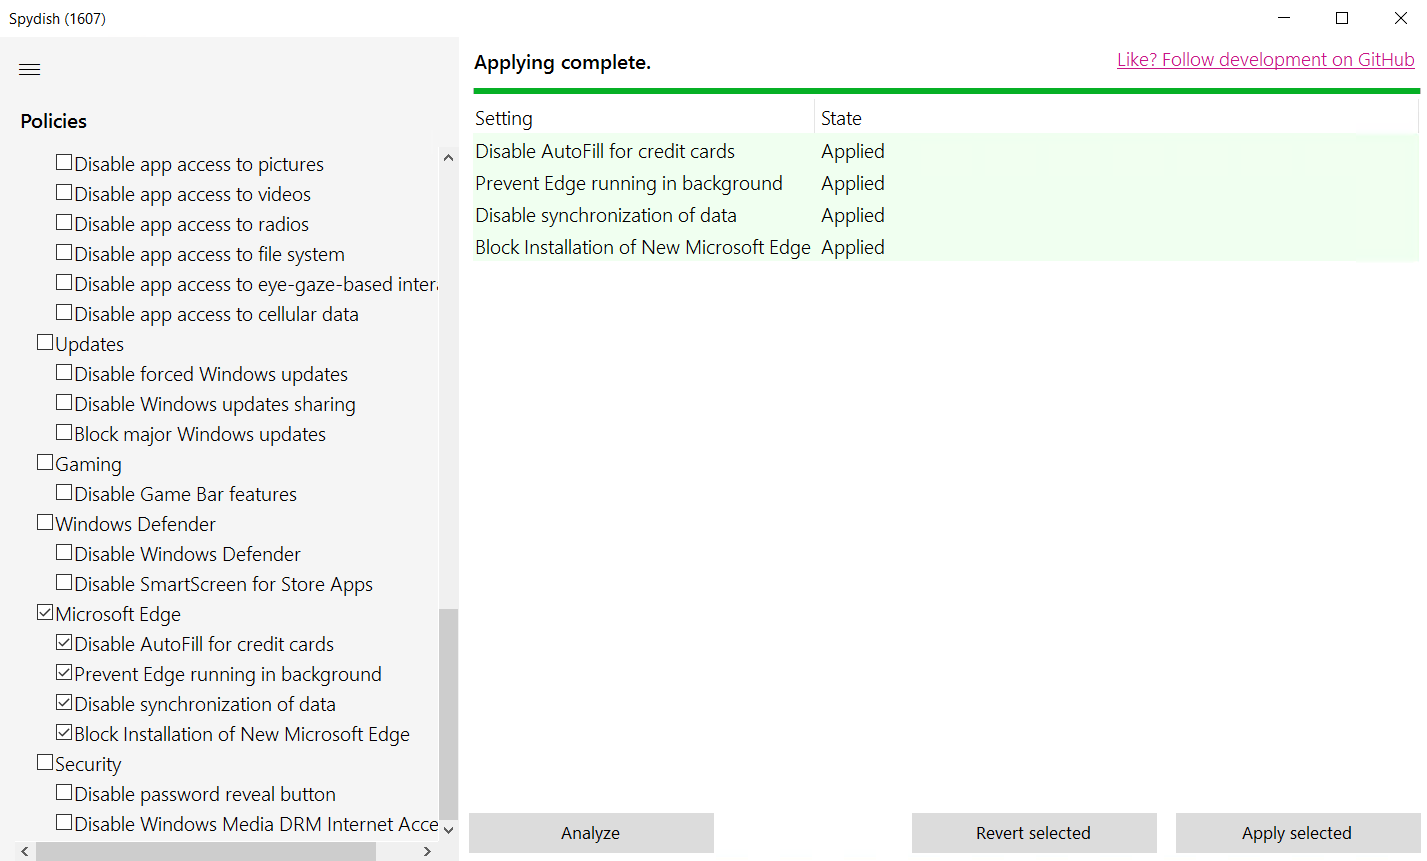
Task: Click the Analyze button
Action: (x=591, y=833)
